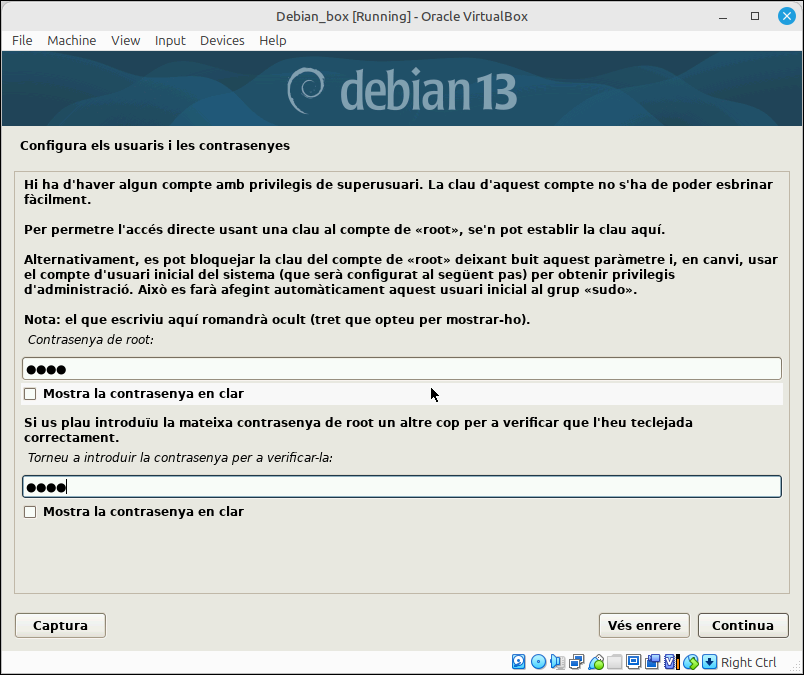Maximize the VirtualBox window
The width and height of the screenshot is (804, 675).
755,16
